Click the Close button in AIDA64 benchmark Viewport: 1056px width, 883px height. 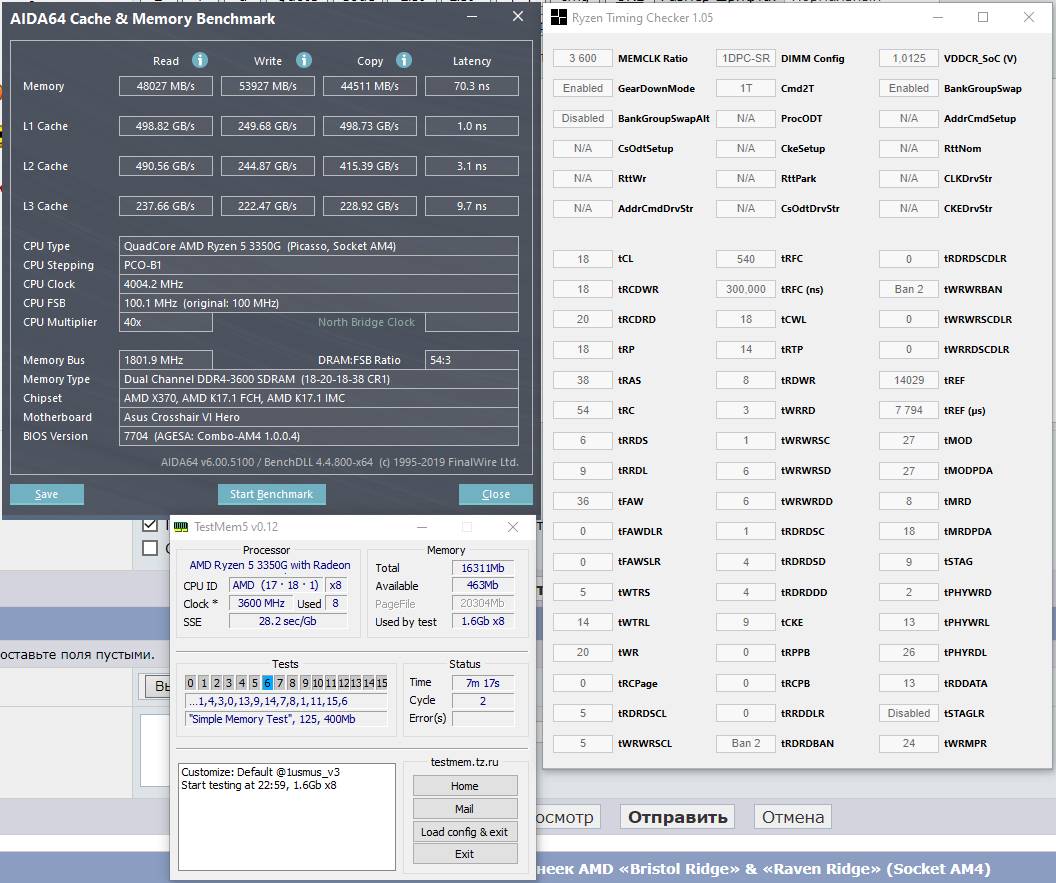[496, 494]
